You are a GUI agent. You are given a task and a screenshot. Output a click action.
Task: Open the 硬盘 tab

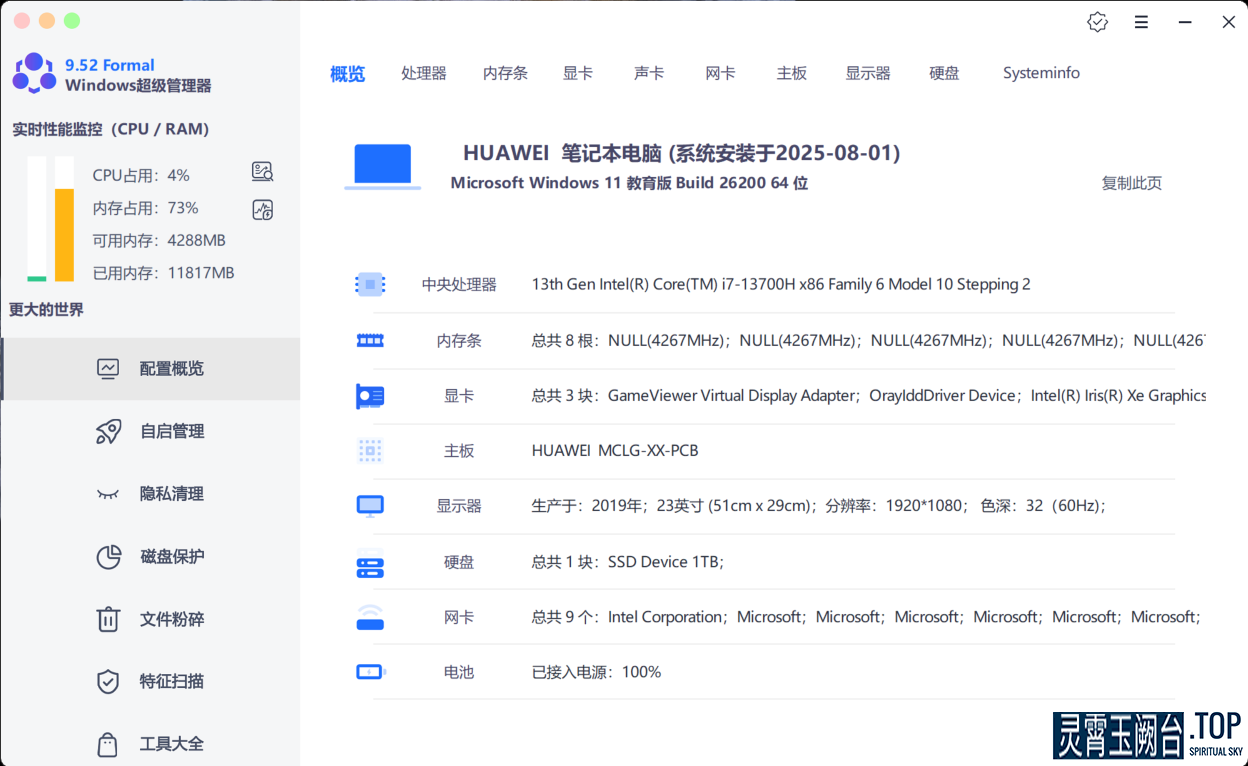tap(944, 73)
